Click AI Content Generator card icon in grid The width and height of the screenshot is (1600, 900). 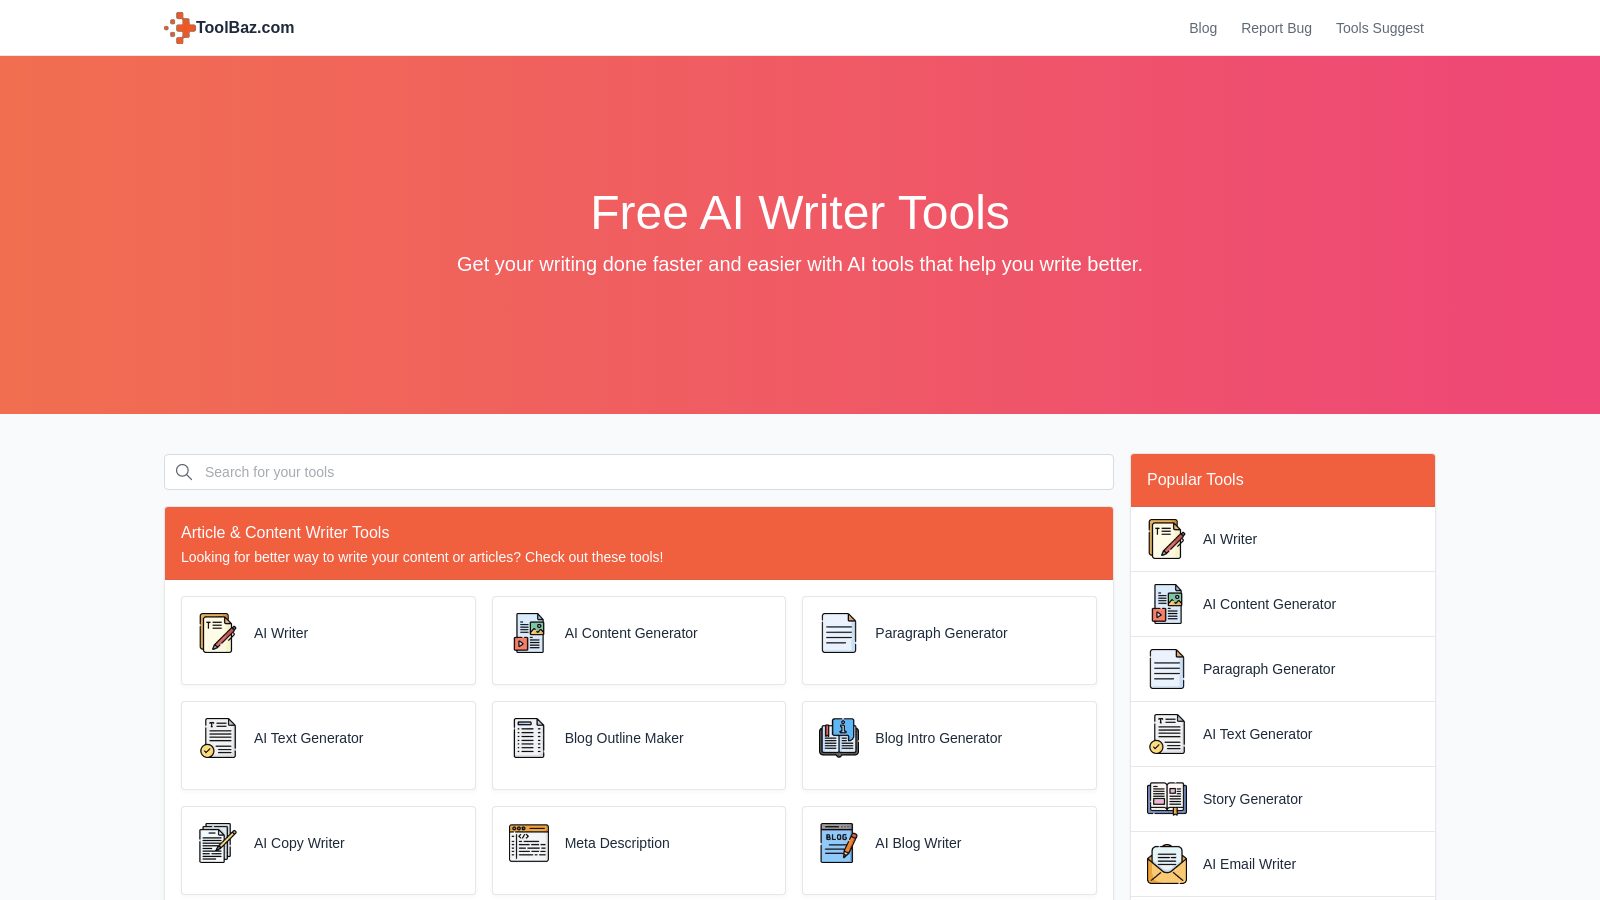[x=529, y=633]
